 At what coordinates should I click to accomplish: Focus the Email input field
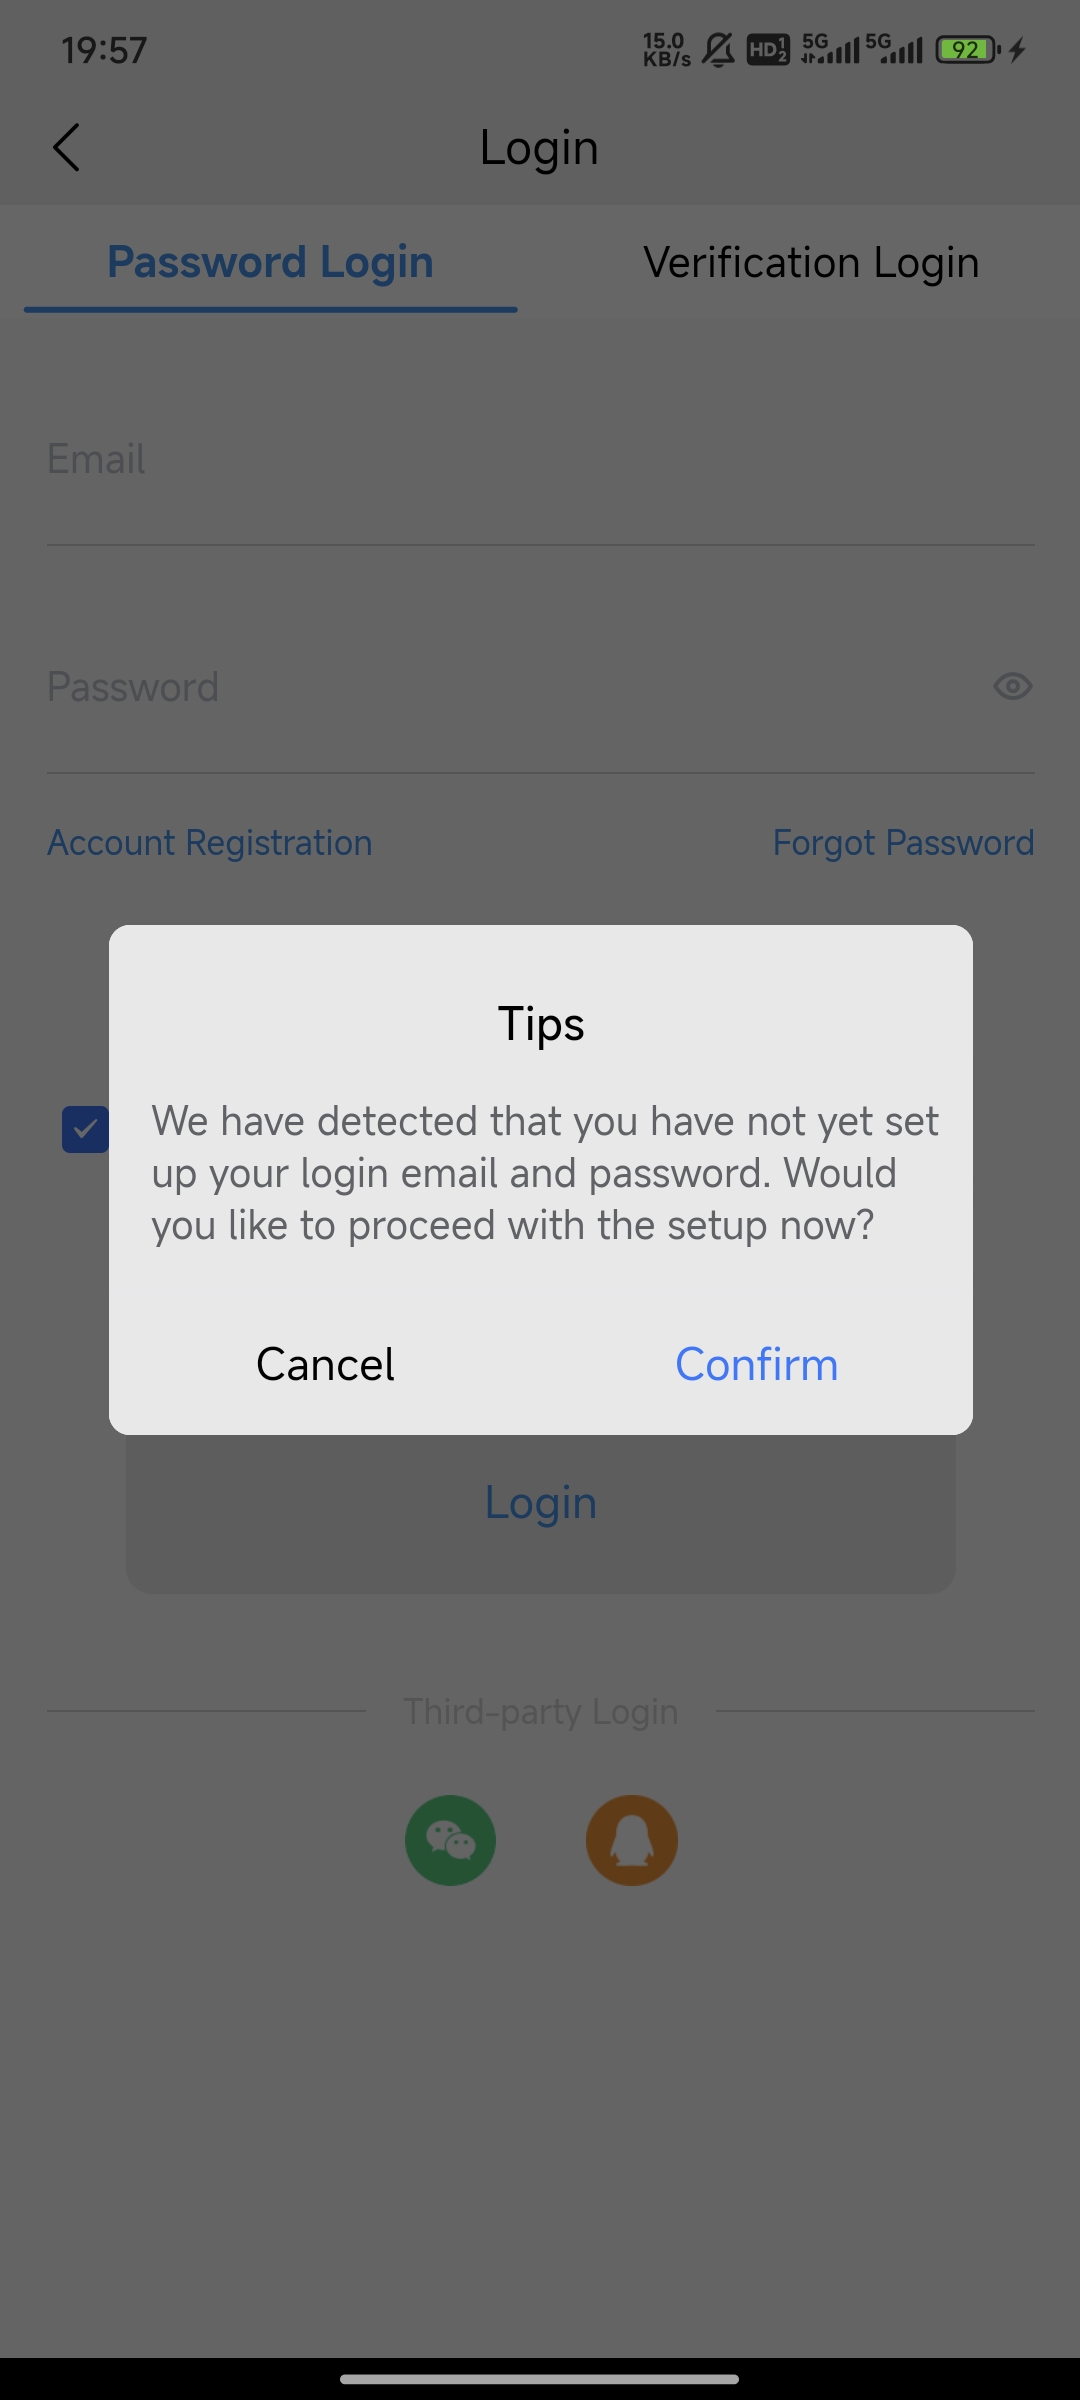[x=540, y=460]
